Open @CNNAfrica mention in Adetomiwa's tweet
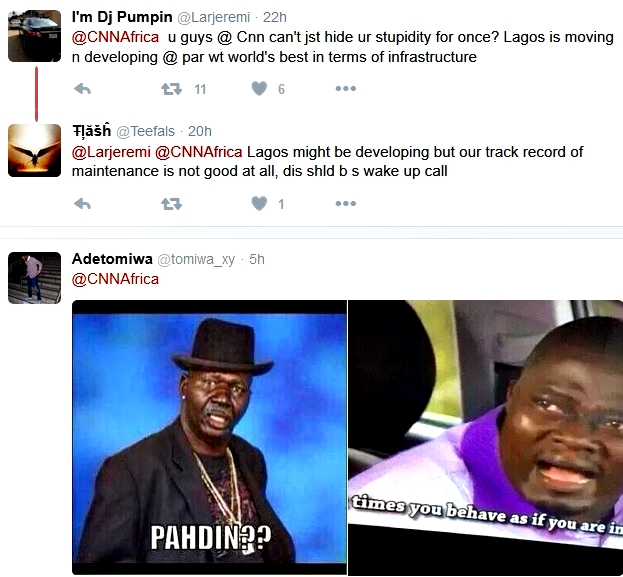 115,279
